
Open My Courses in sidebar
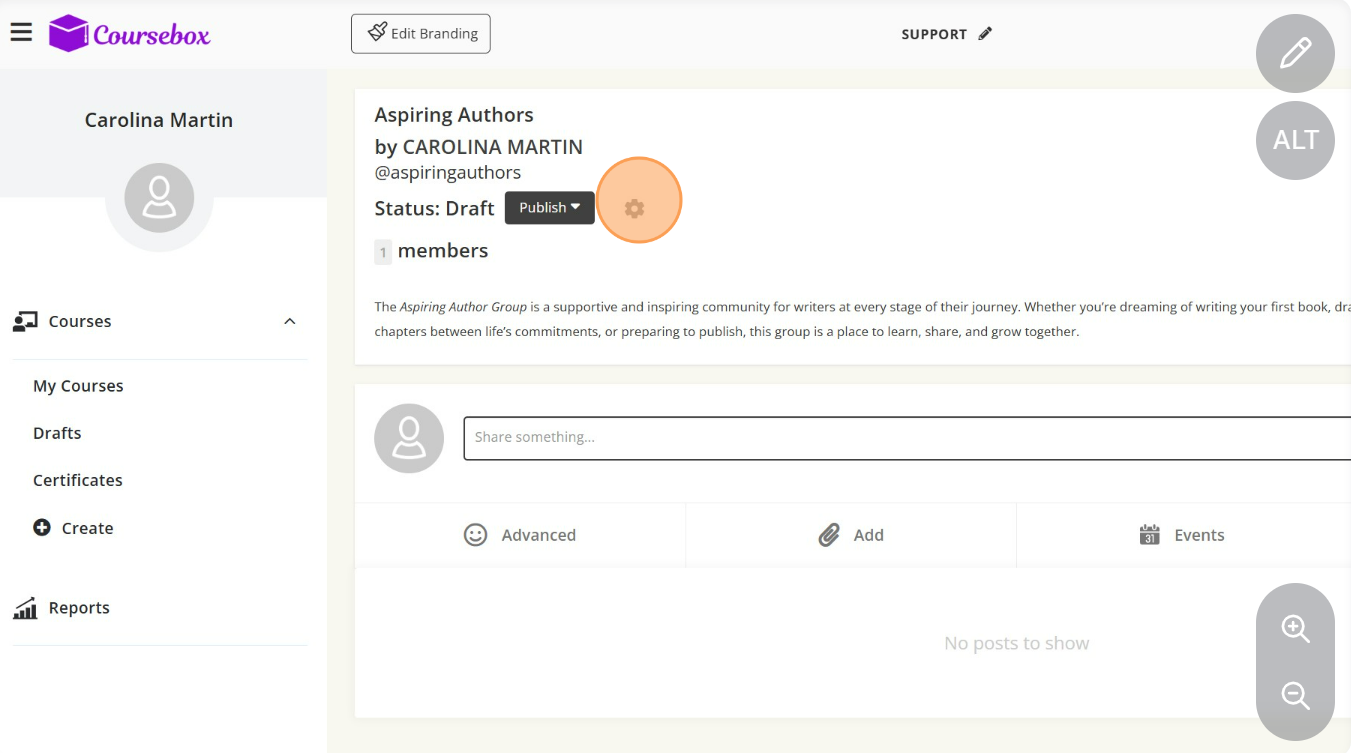pos(78,386)
